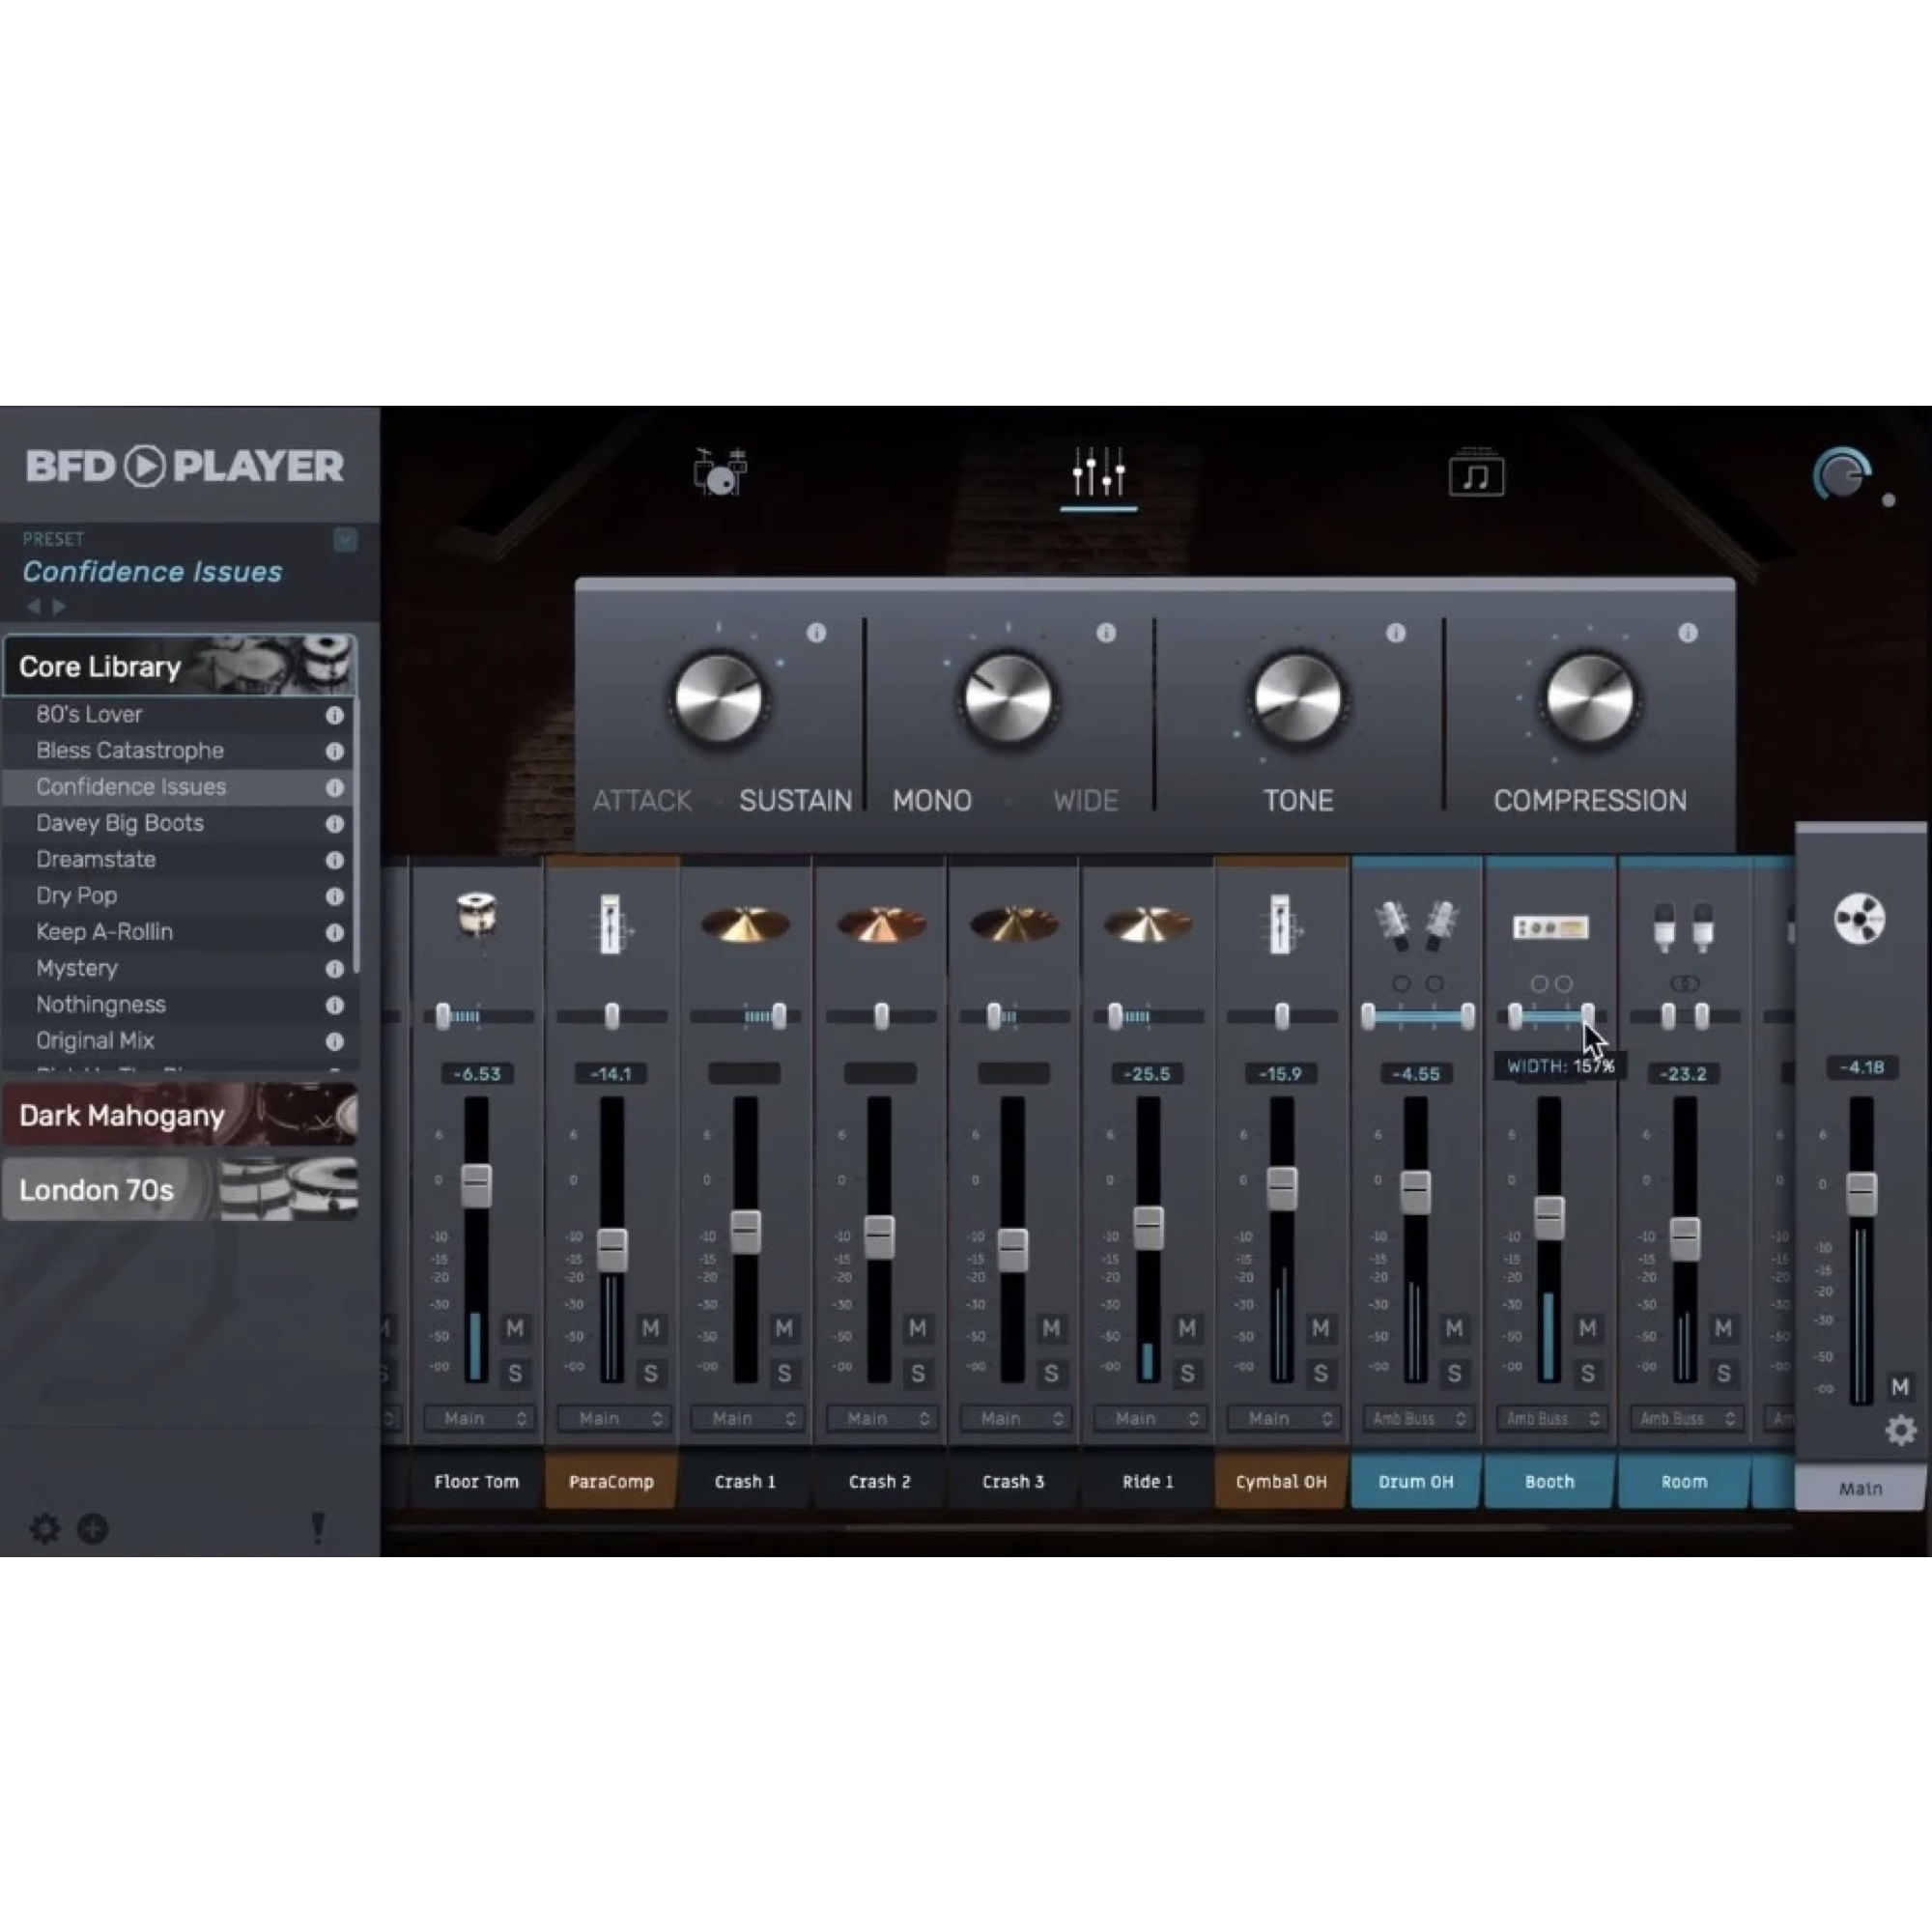Click the previous preset arrow
This screenshot has height=1932, width=1932.
tap(33, 606)
